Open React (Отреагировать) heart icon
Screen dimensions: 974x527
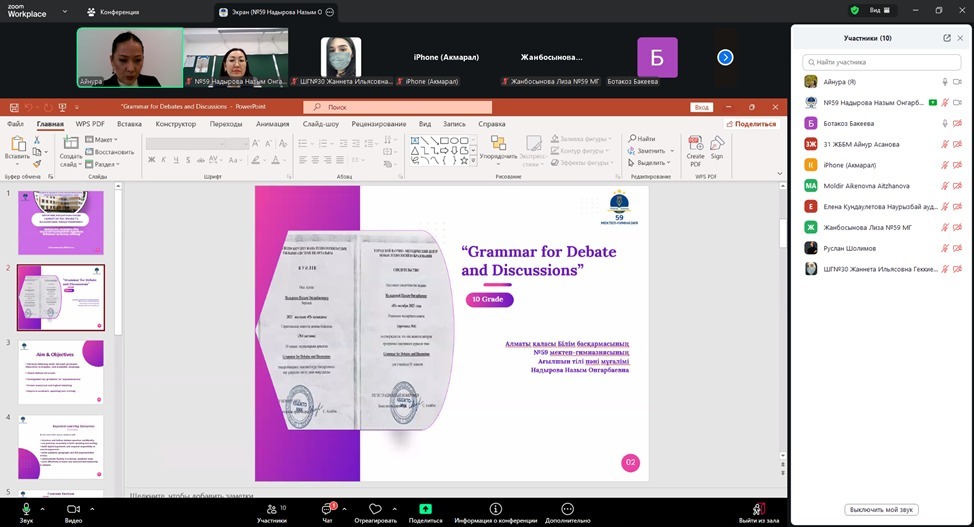(x=375, y=510)
